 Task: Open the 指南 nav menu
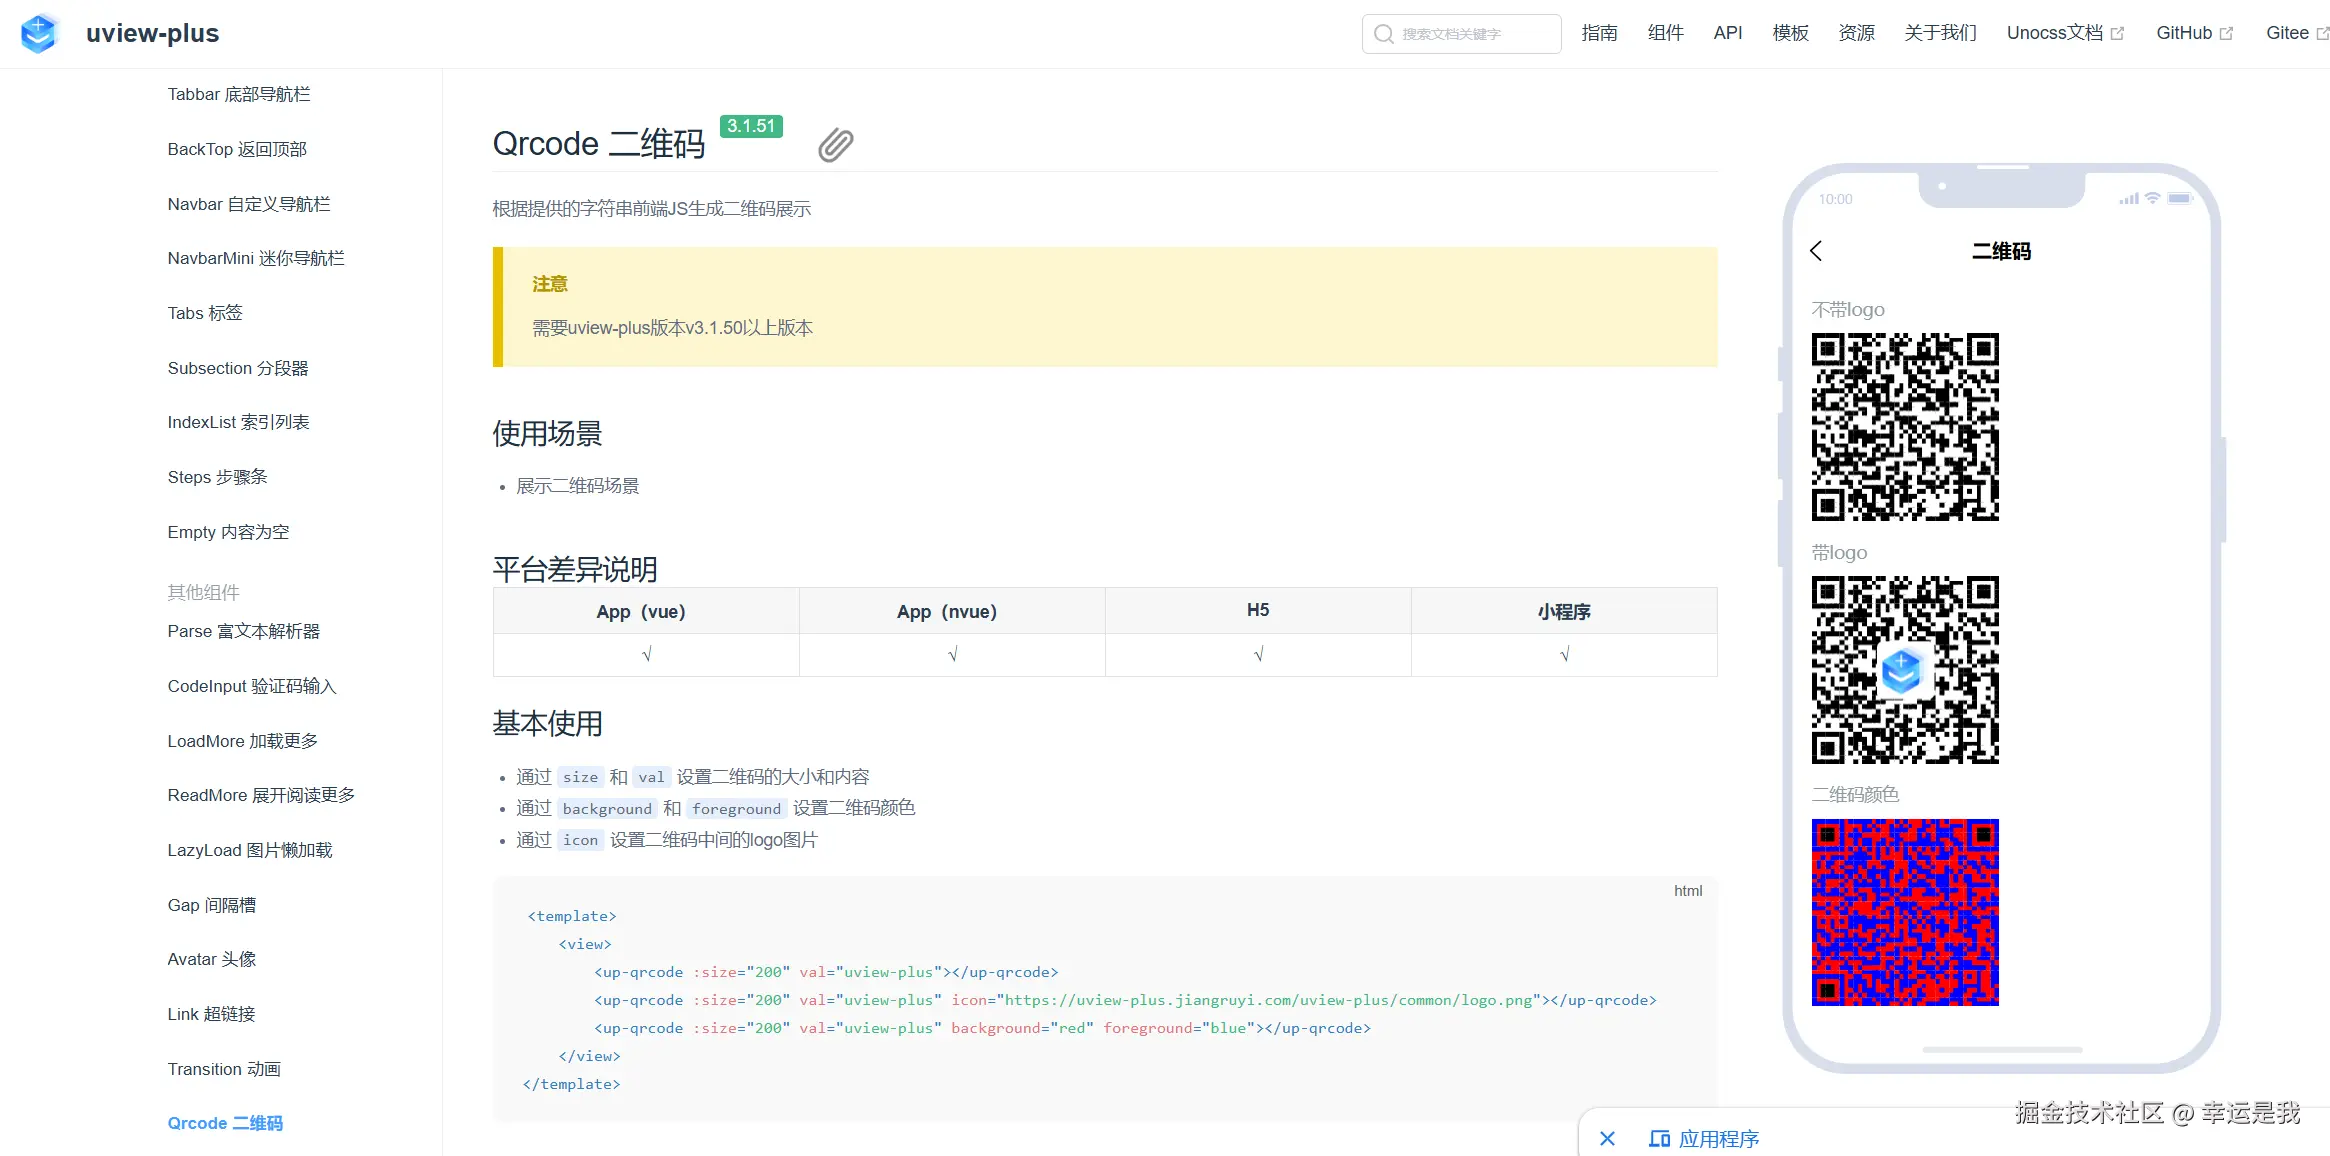1599,33
